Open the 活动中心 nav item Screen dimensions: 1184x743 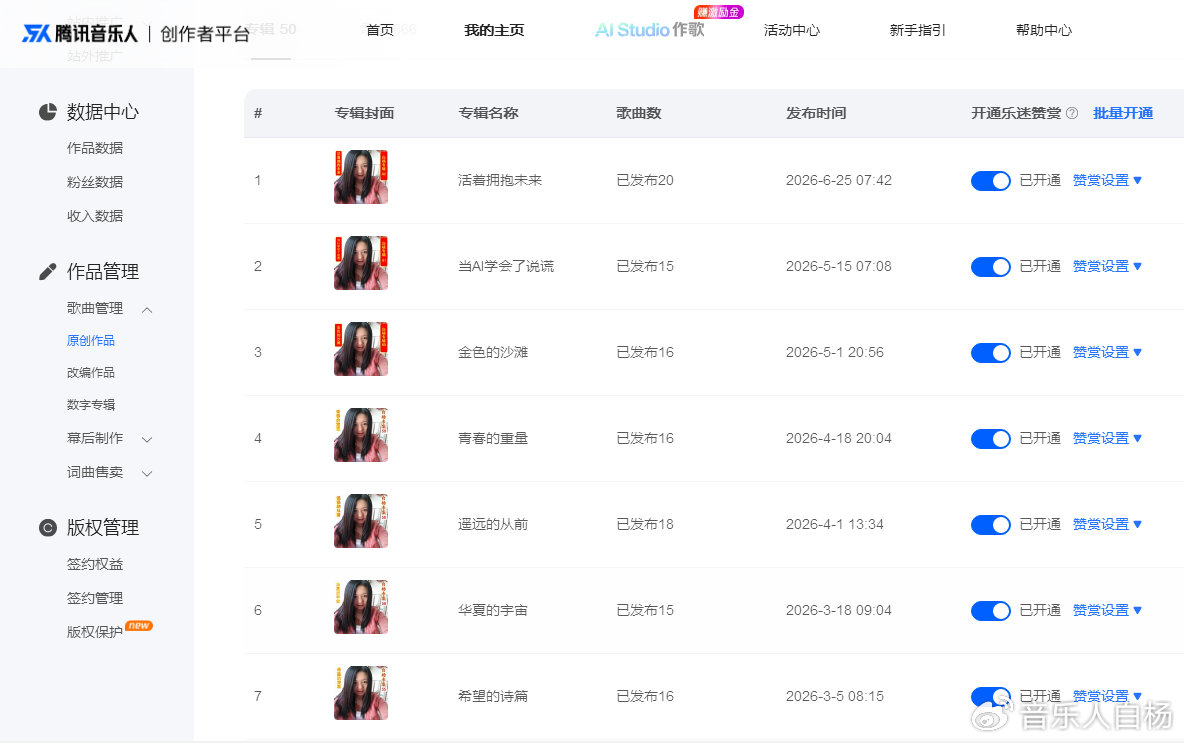tap(791, 30)
